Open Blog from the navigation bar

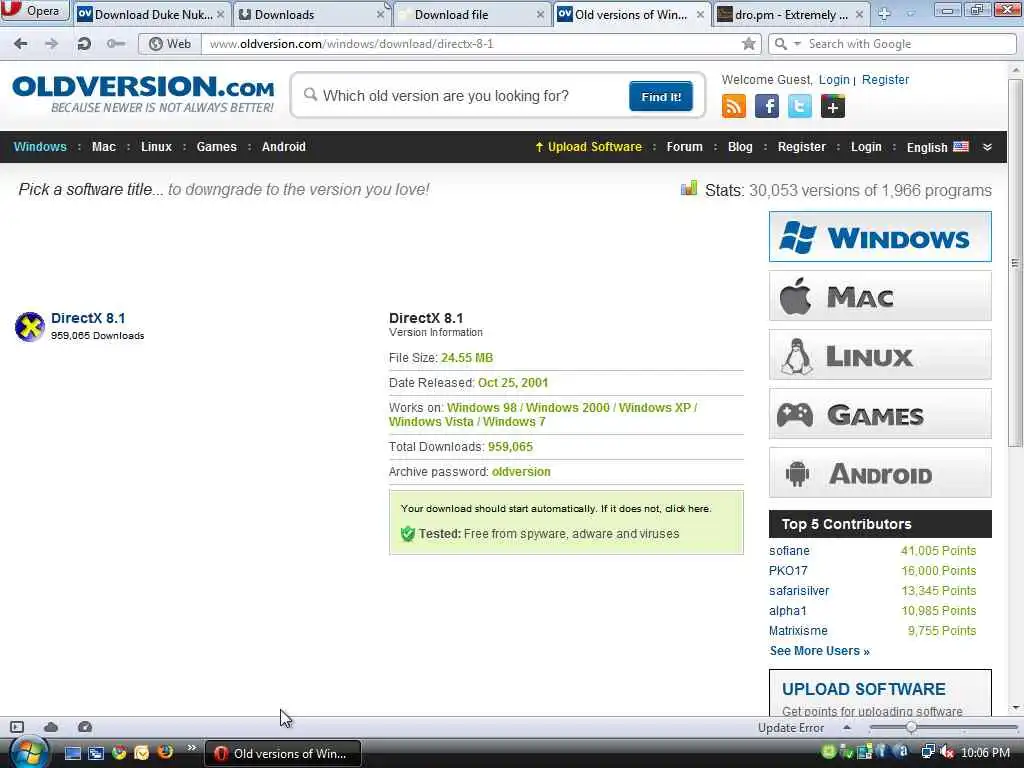(740, 147)
